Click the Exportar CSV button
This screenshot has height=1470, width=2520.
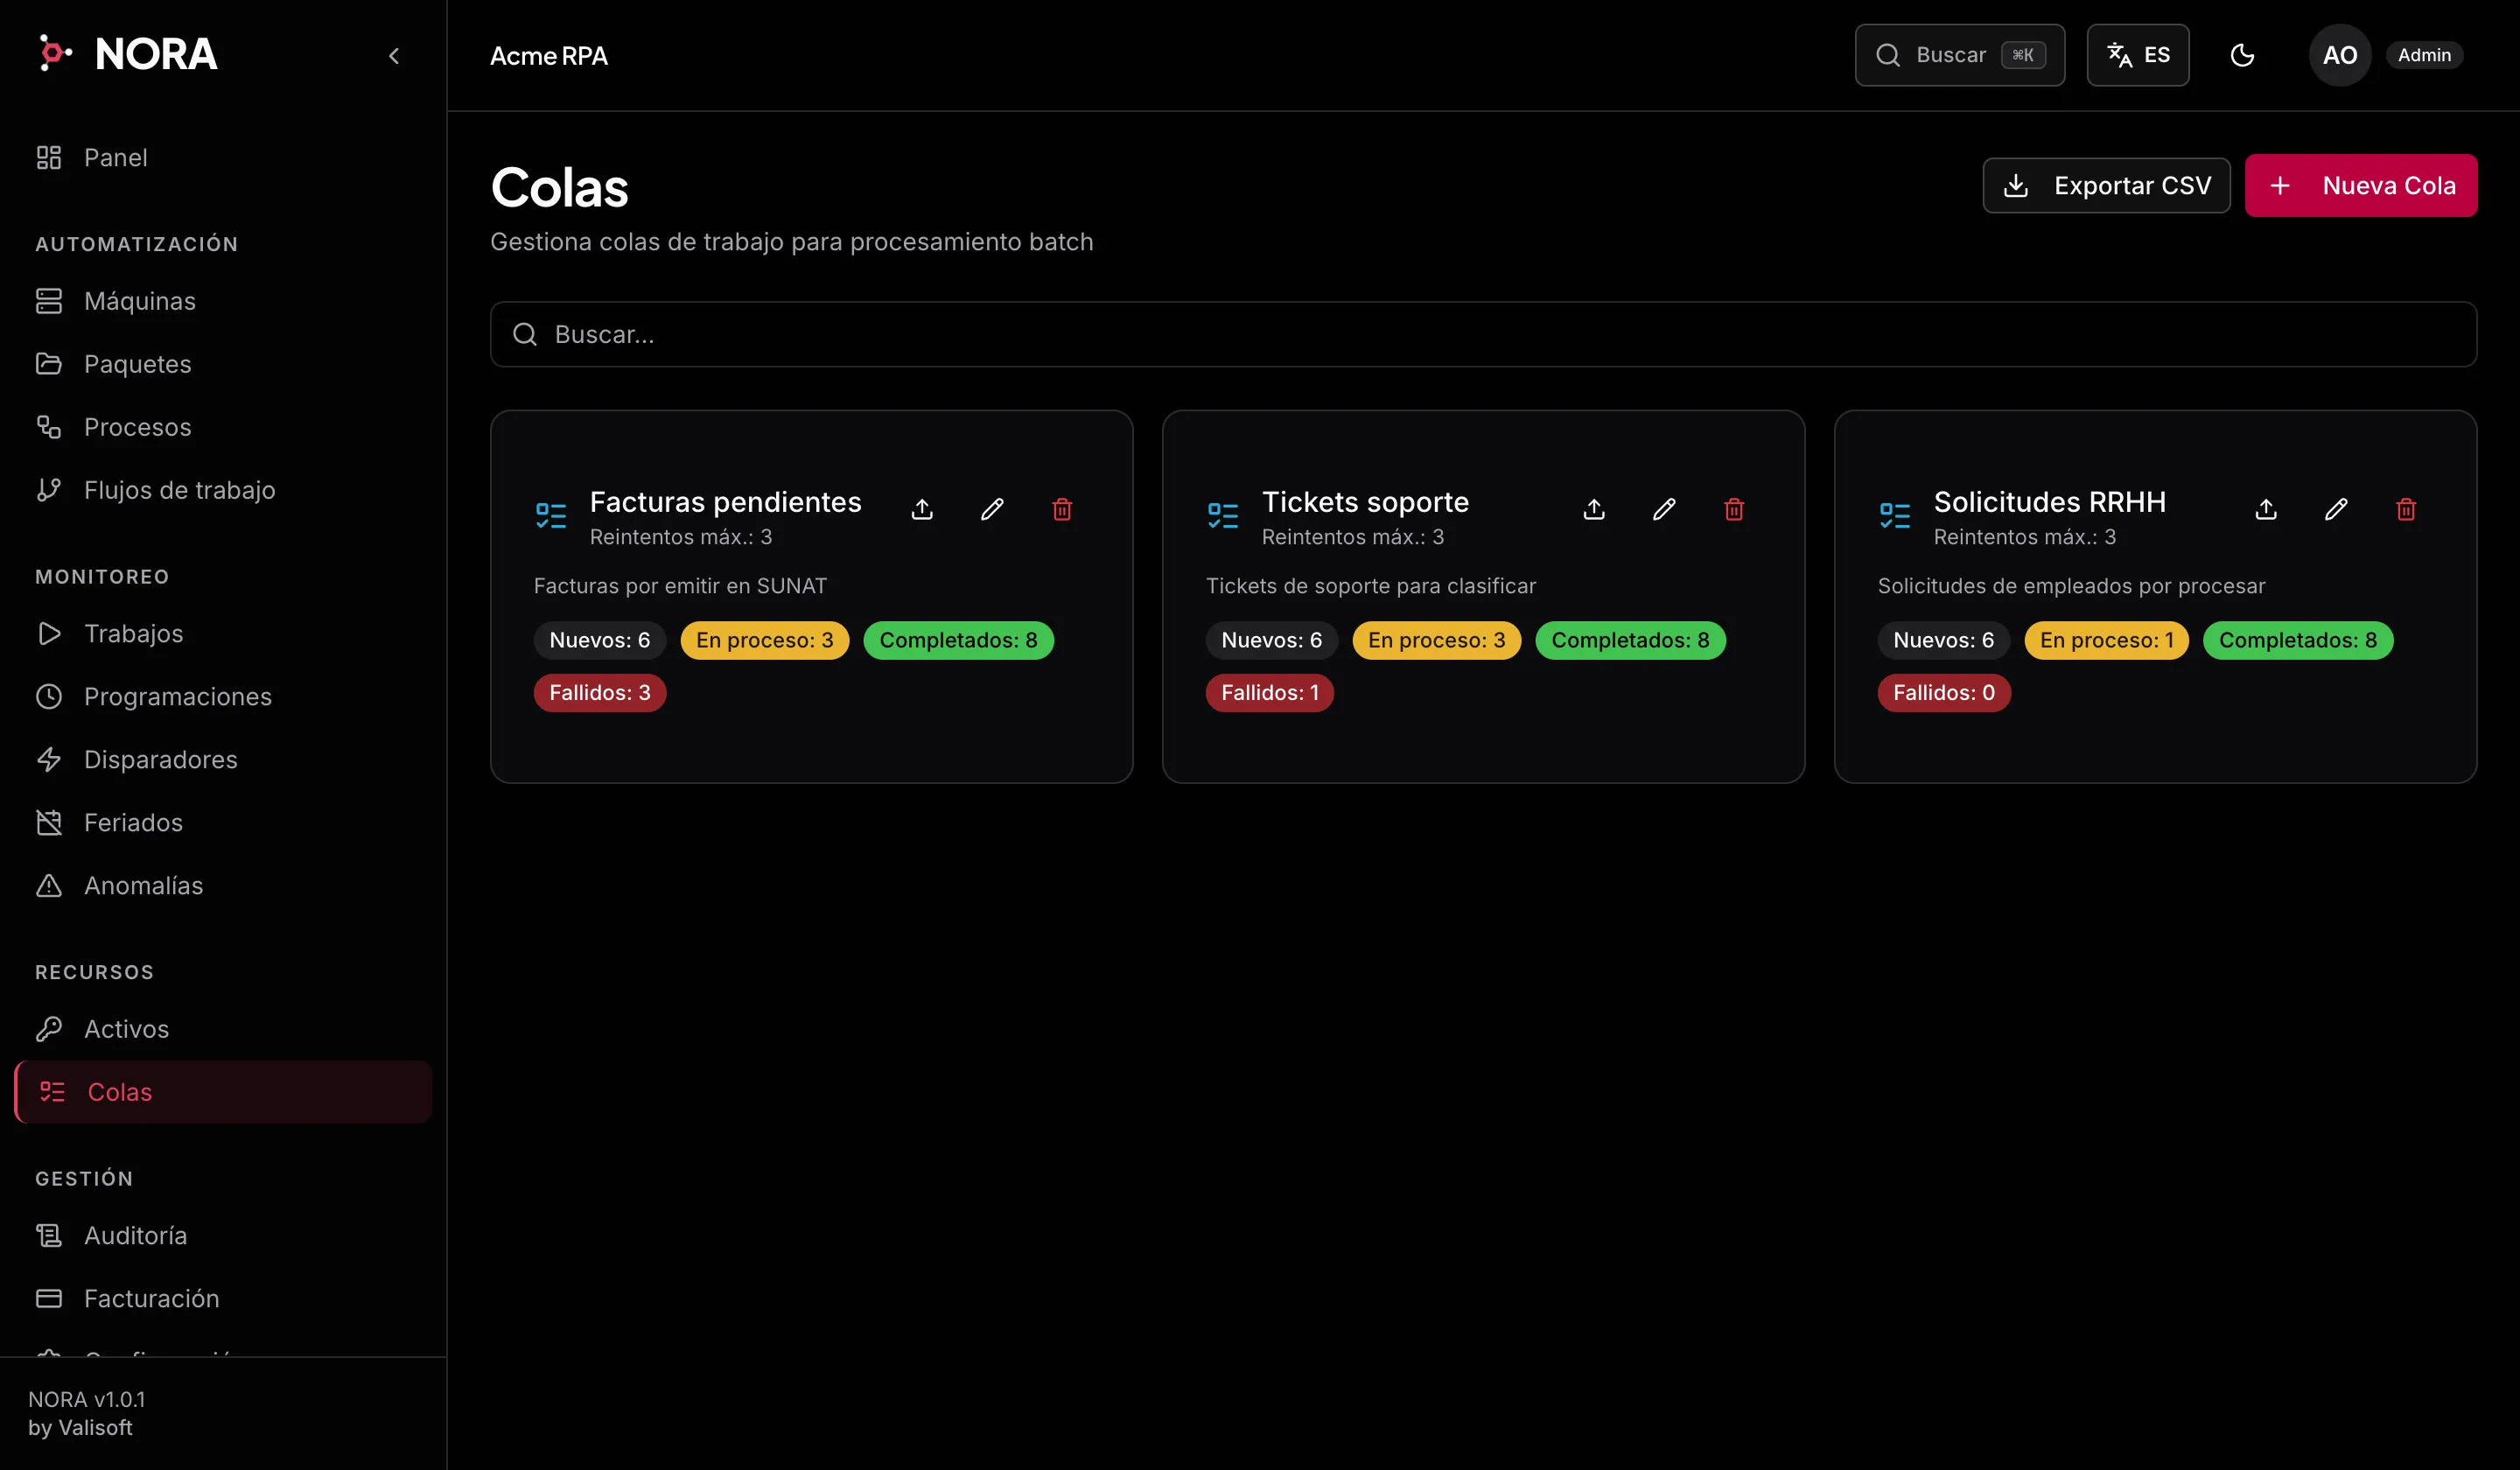(x=2107, y=185)
